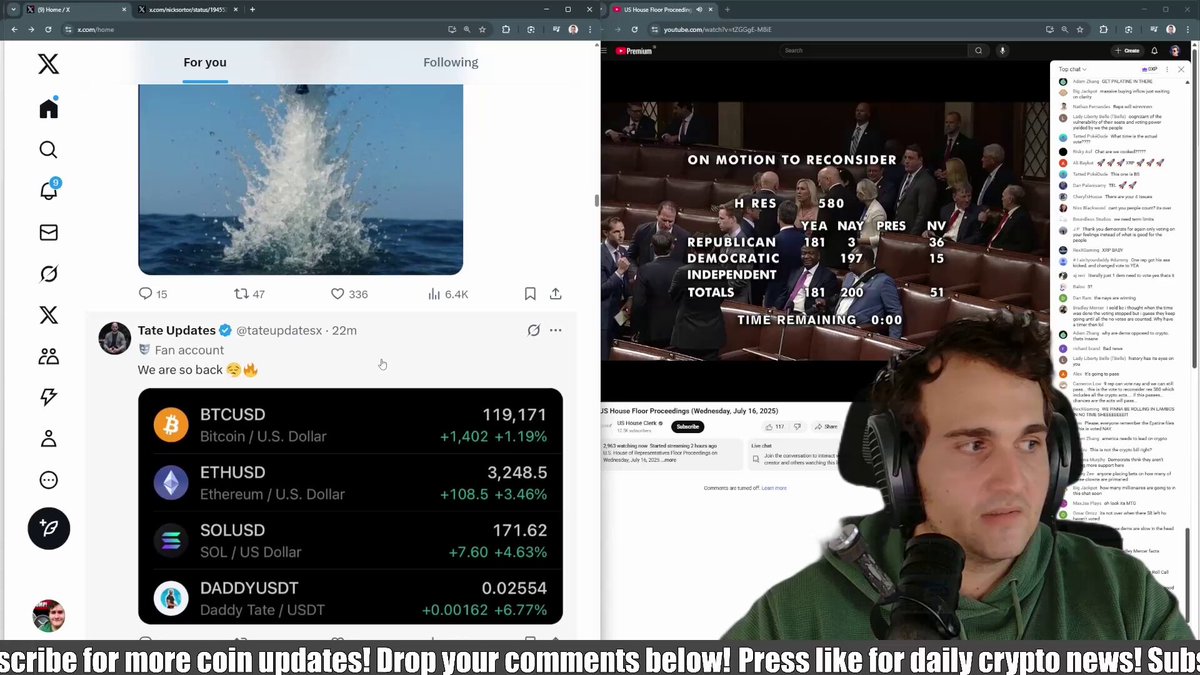Open YouTube Create button
Screen dimensions: 1200x675
tap(1127, 50)
